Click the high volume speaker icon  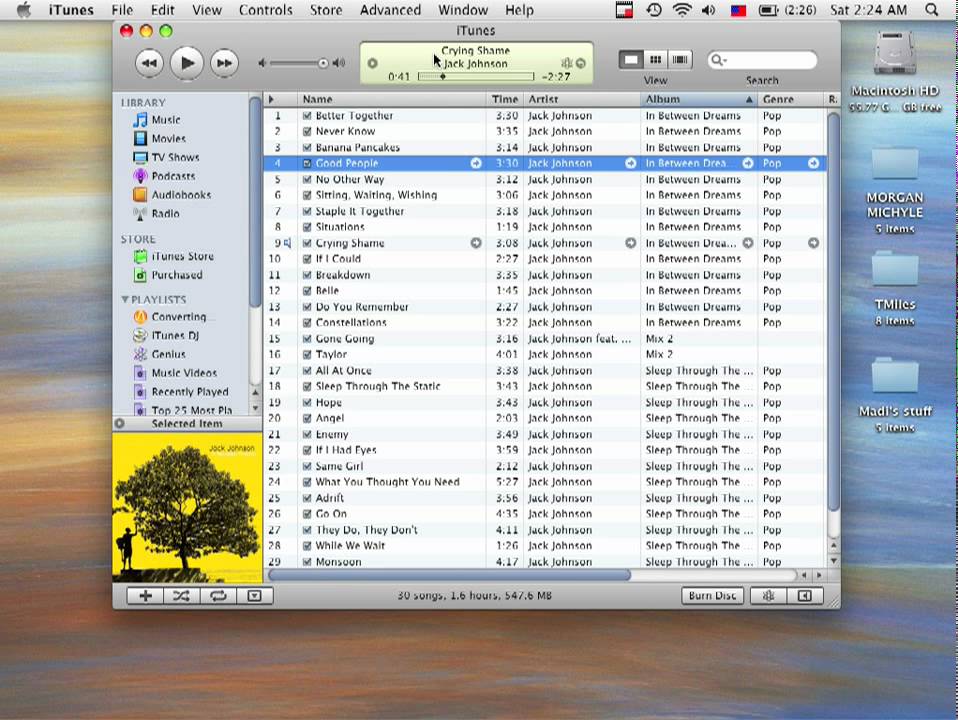(338, 63)
